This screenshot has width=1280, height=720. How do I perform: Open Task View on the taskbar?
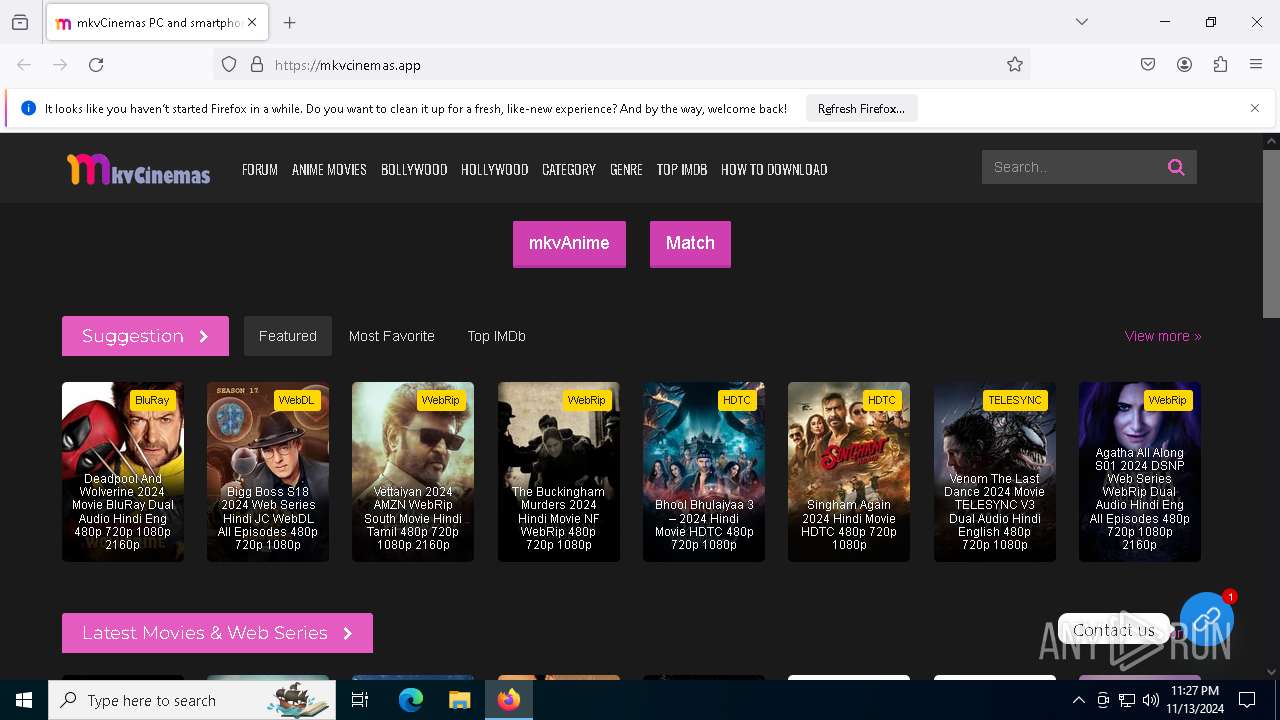[360, 700]
